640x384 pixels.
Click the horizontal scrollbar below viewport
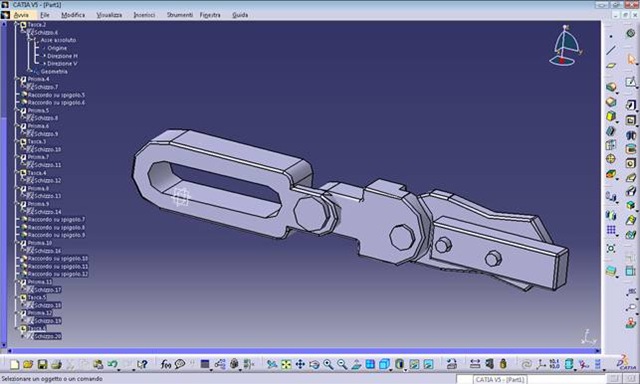pyautogui.click(x=304, y=351)
